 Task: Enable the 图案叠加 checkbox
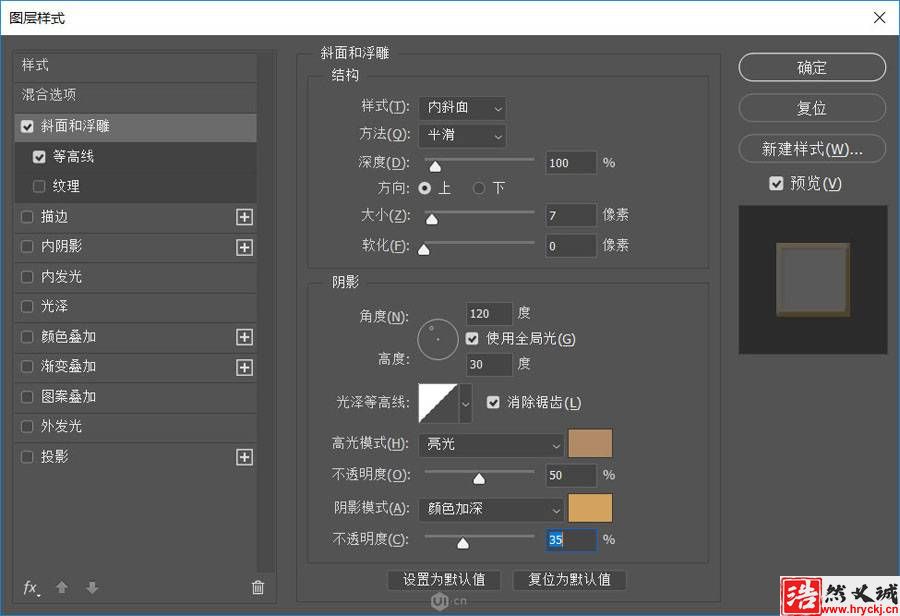point(27,397)
